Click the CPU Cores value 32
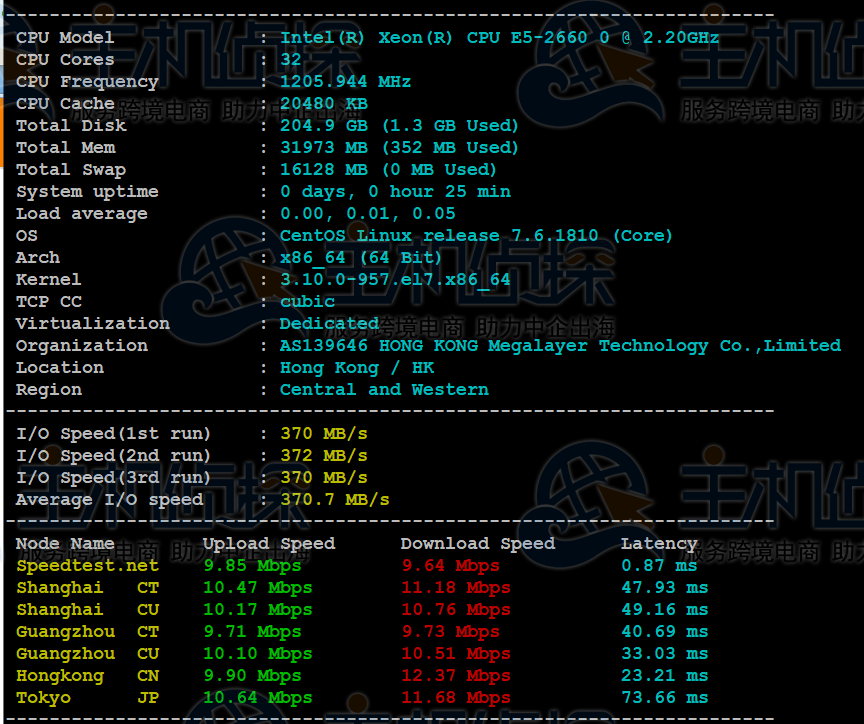Viewport: 864px width, 724px height. [290, 60]
